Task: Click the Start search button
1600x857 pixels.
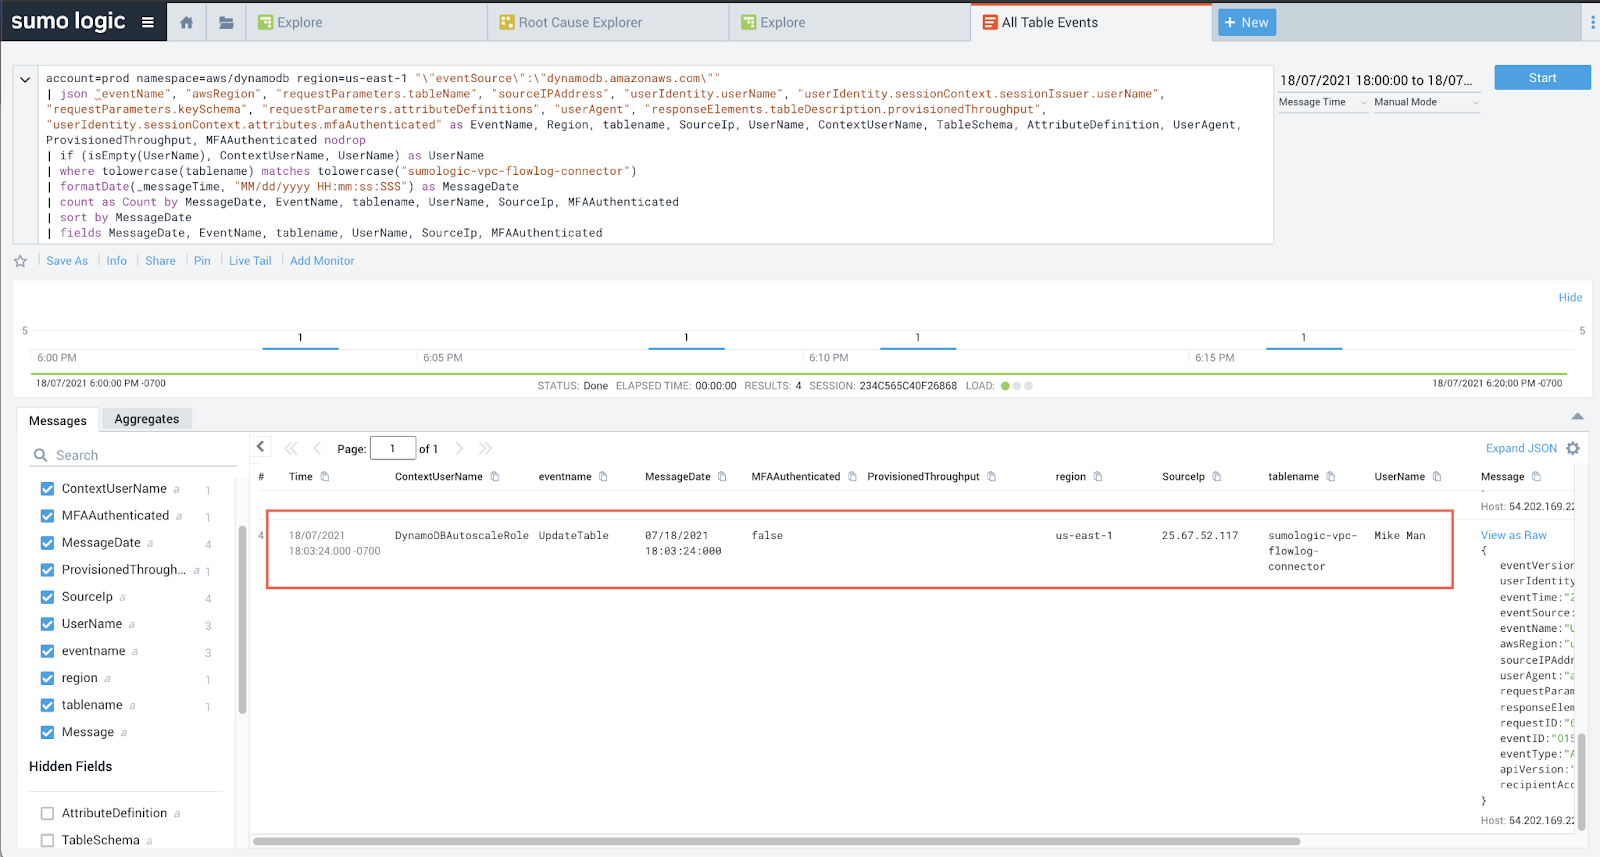Action: [1542, 78]
